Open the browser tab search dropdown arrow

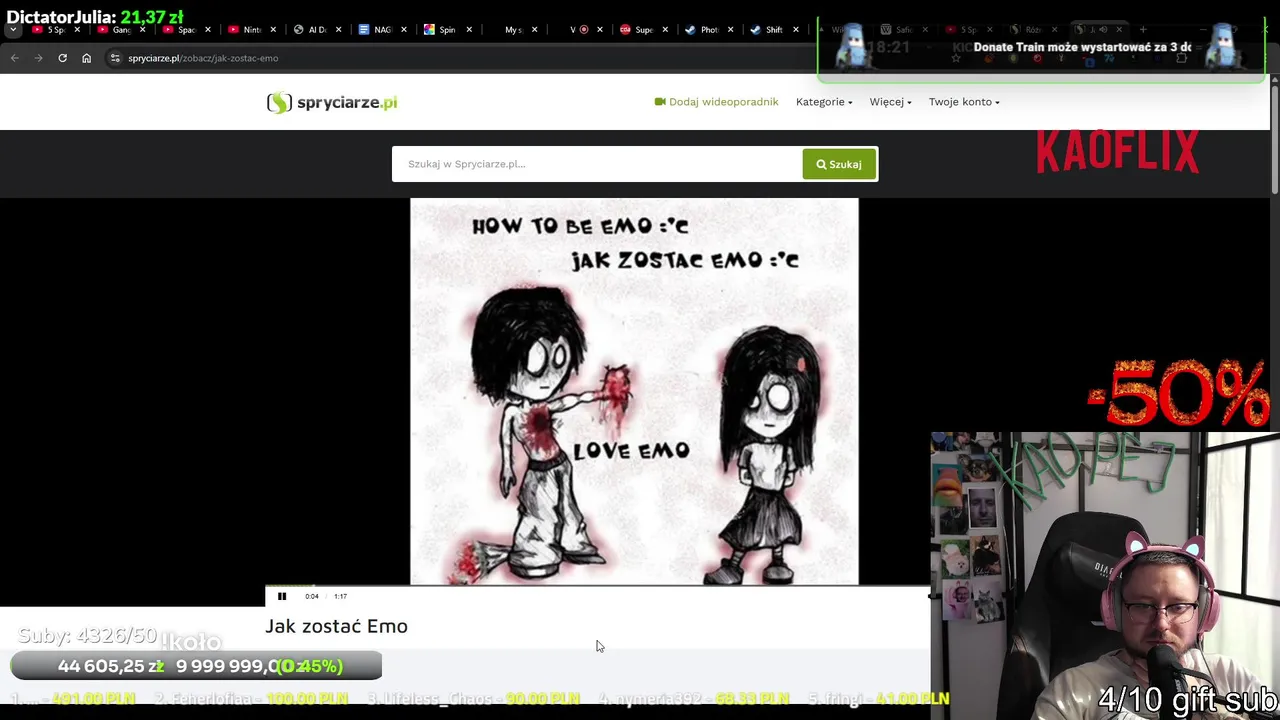[13, 30]
